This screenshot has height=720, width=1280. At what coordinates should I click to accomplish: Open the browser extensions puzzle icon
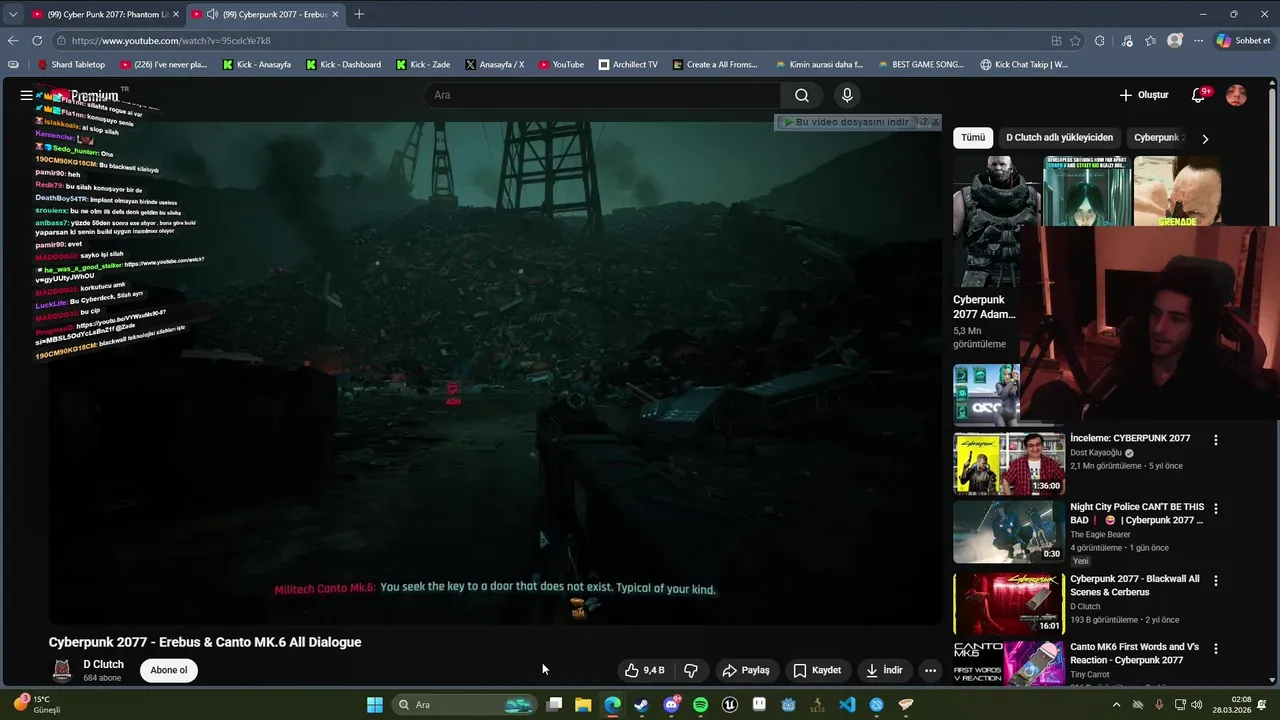(x=1100, y=40)
